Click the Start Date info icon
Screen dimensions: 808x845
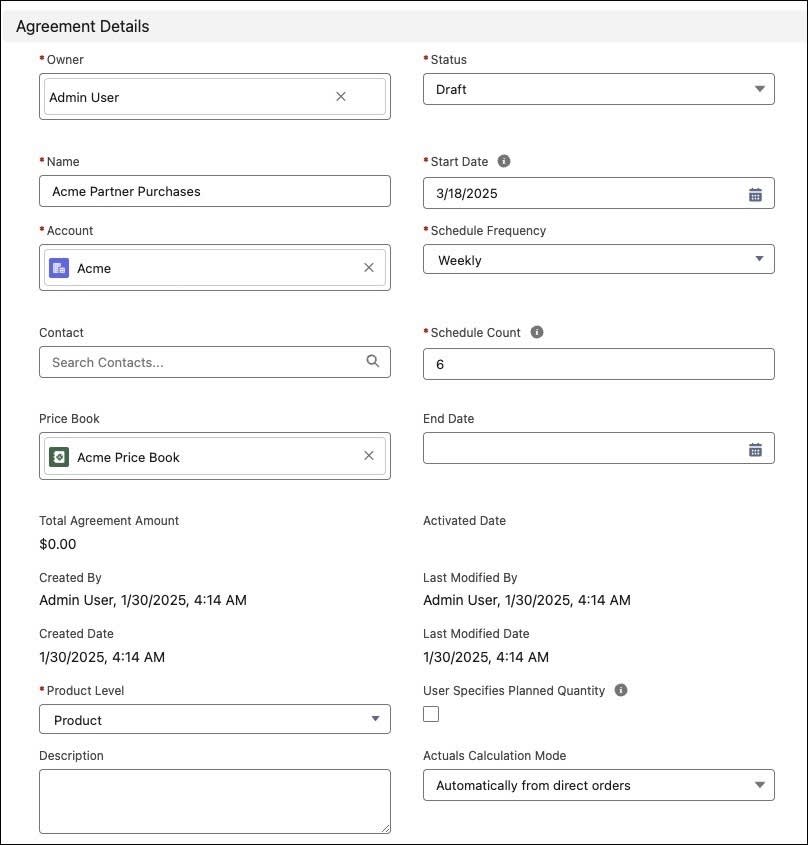(x=504, y=161)
